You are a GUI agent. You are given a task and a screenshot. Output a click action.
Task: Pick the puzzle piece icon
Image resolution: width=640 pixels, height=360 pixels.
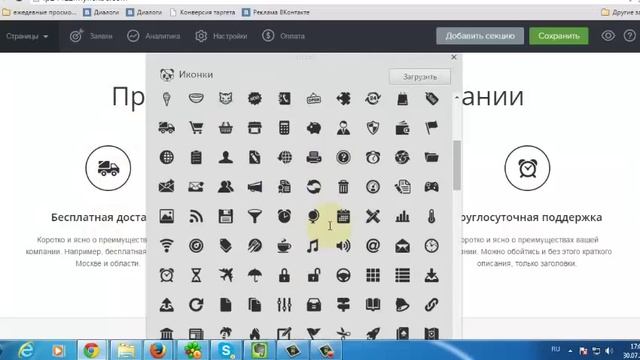343,98
